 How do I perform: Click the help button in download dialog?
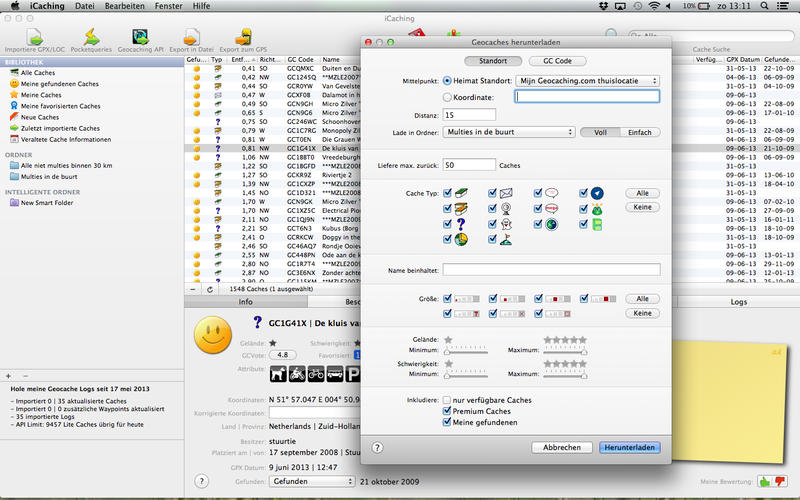[377, 447]
